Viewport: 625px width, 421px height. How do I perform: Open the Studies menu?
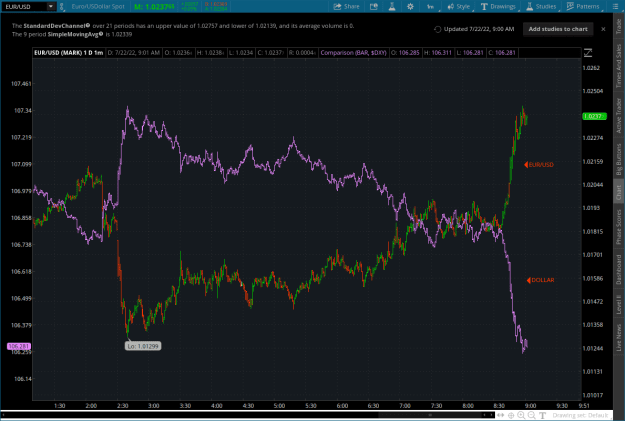pyautogui.click(x=541, y=6)
